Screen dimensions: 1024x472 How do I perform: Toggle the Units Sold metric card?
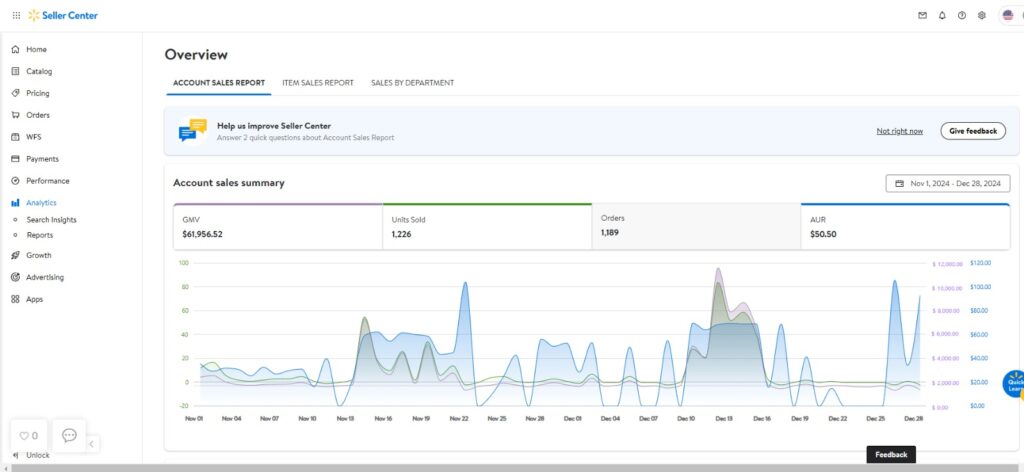pyautogui.click(x=487, y=226)
